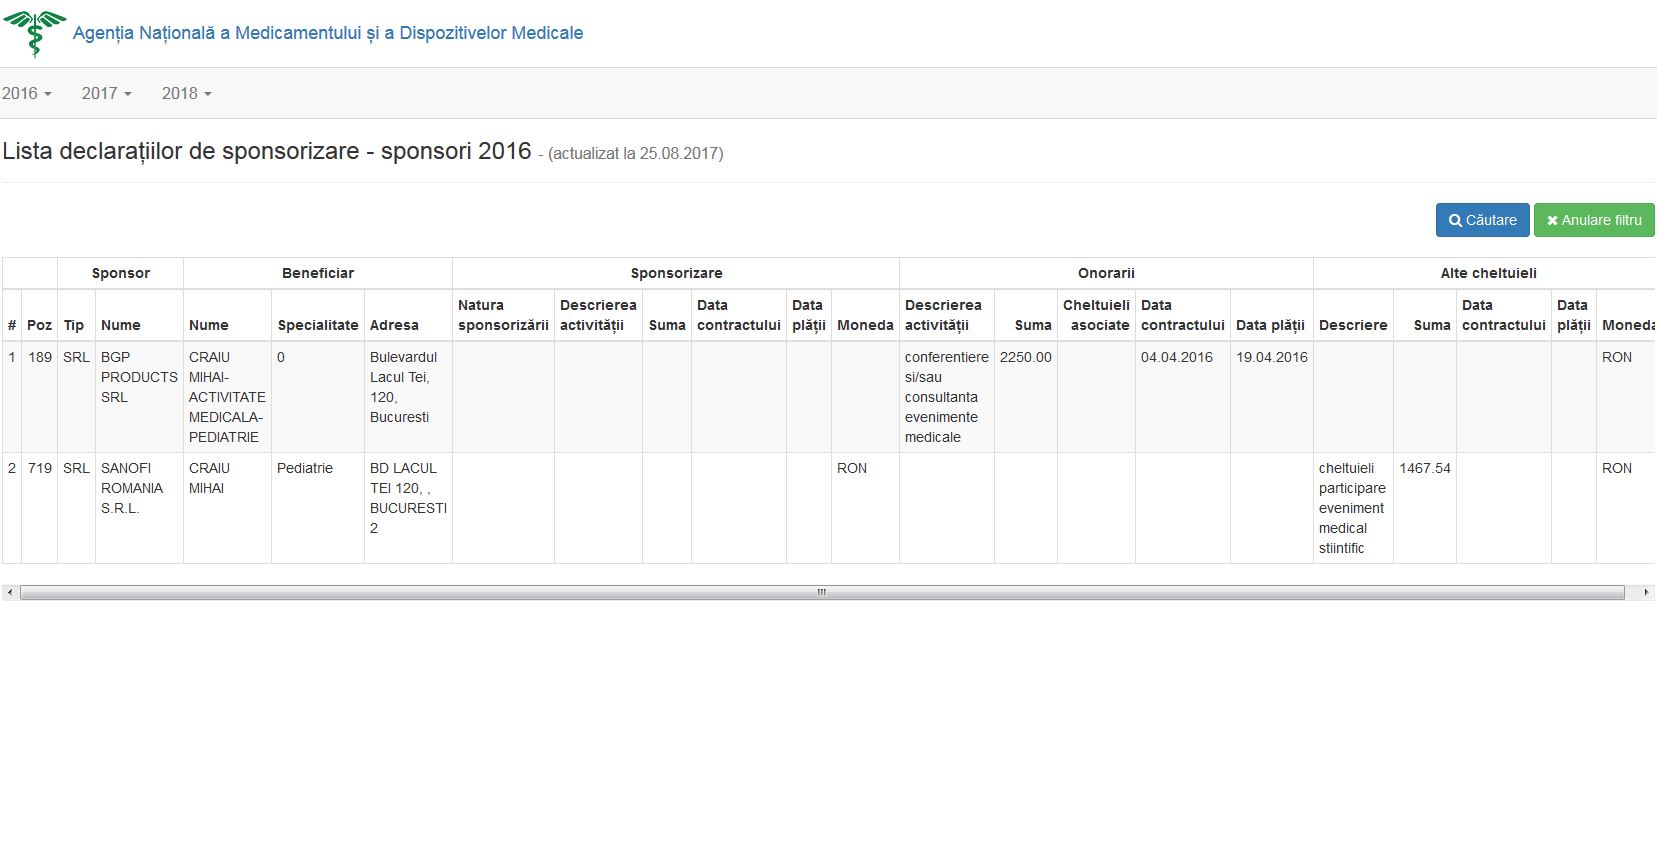1657x845 pixels.
Task: Click the X icon on Anulare filtru
Action: tap(1552, 221)
